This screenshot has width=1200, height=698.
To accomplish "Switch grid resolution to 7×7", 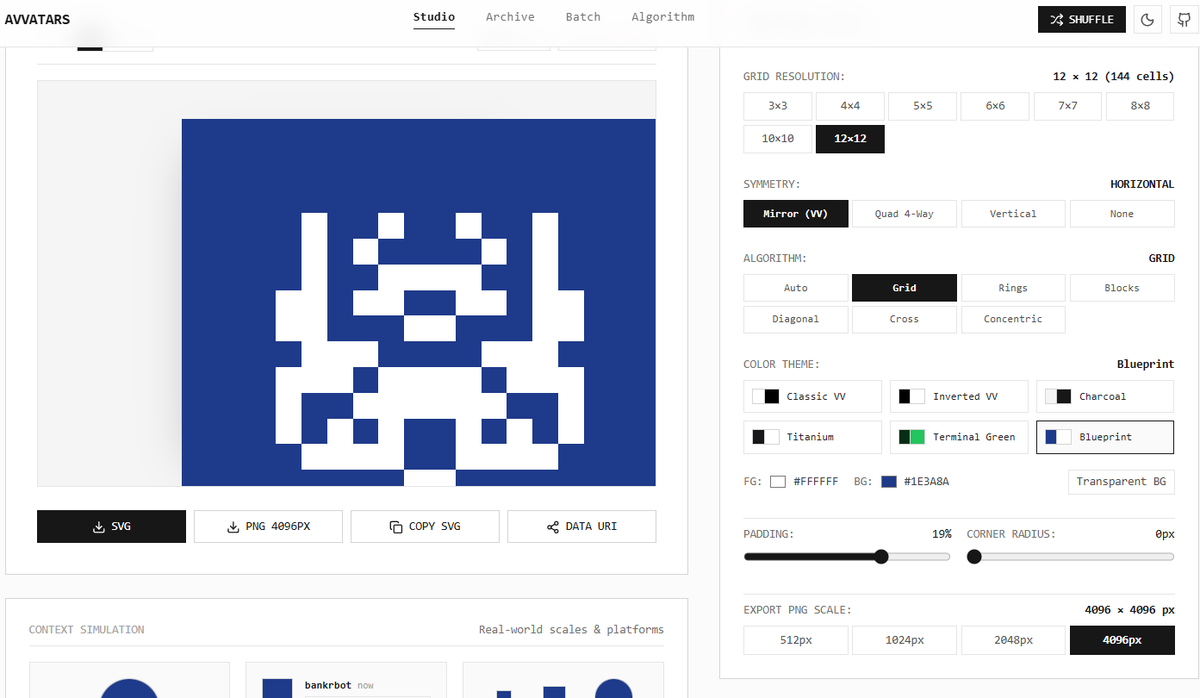I will click(x=1068, y=106).
